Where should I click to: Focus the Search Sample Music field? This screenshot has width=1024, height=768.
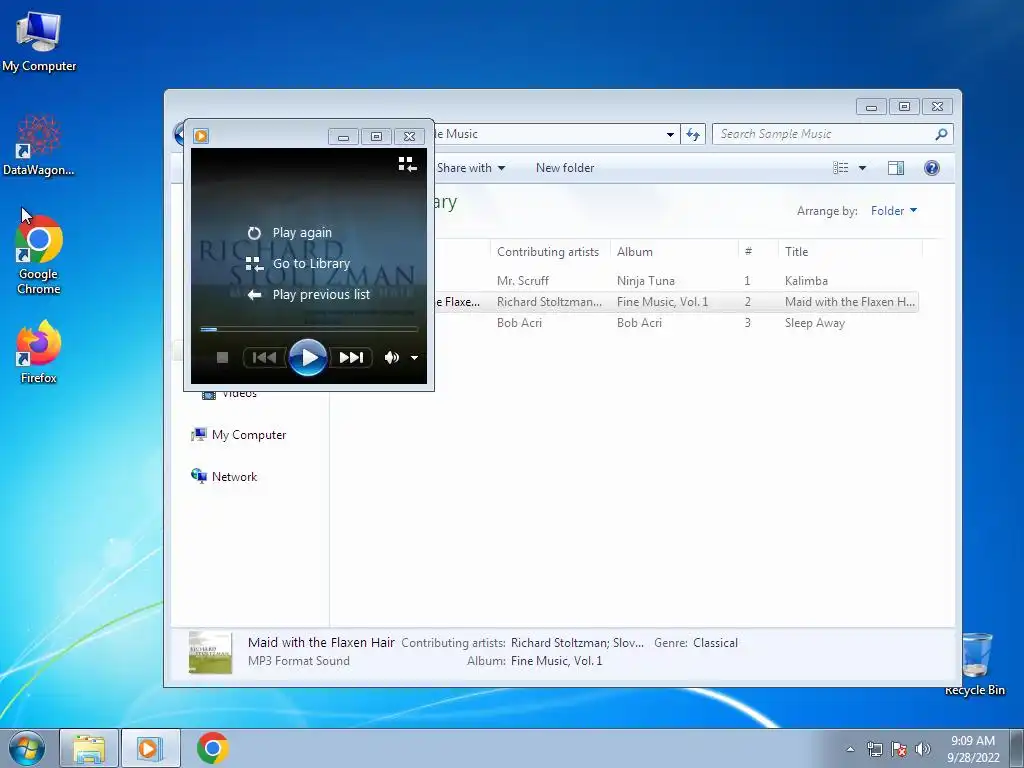(x=823, y=134)
